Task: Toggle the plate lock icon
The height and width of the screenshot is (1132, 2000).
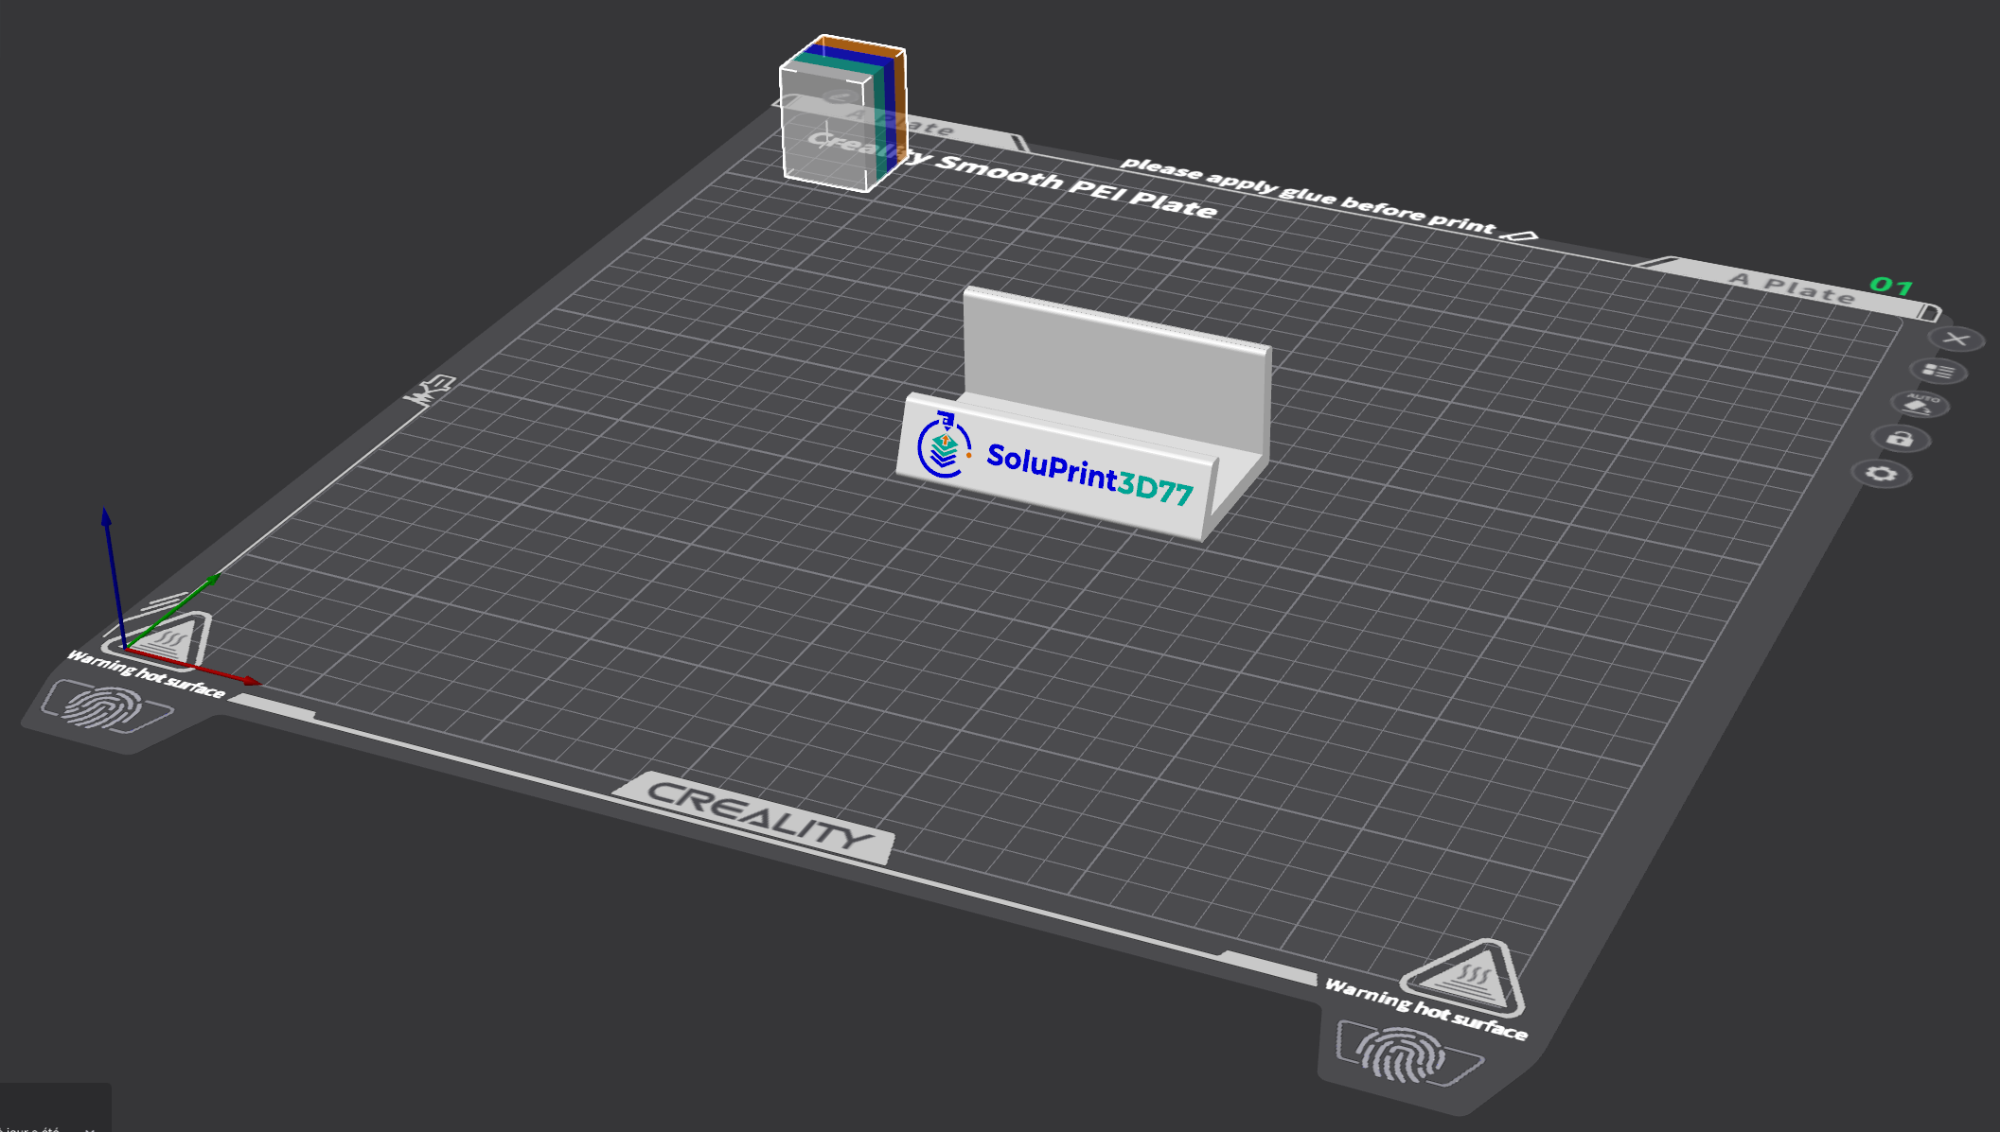Action: (x=1899, y=438)
